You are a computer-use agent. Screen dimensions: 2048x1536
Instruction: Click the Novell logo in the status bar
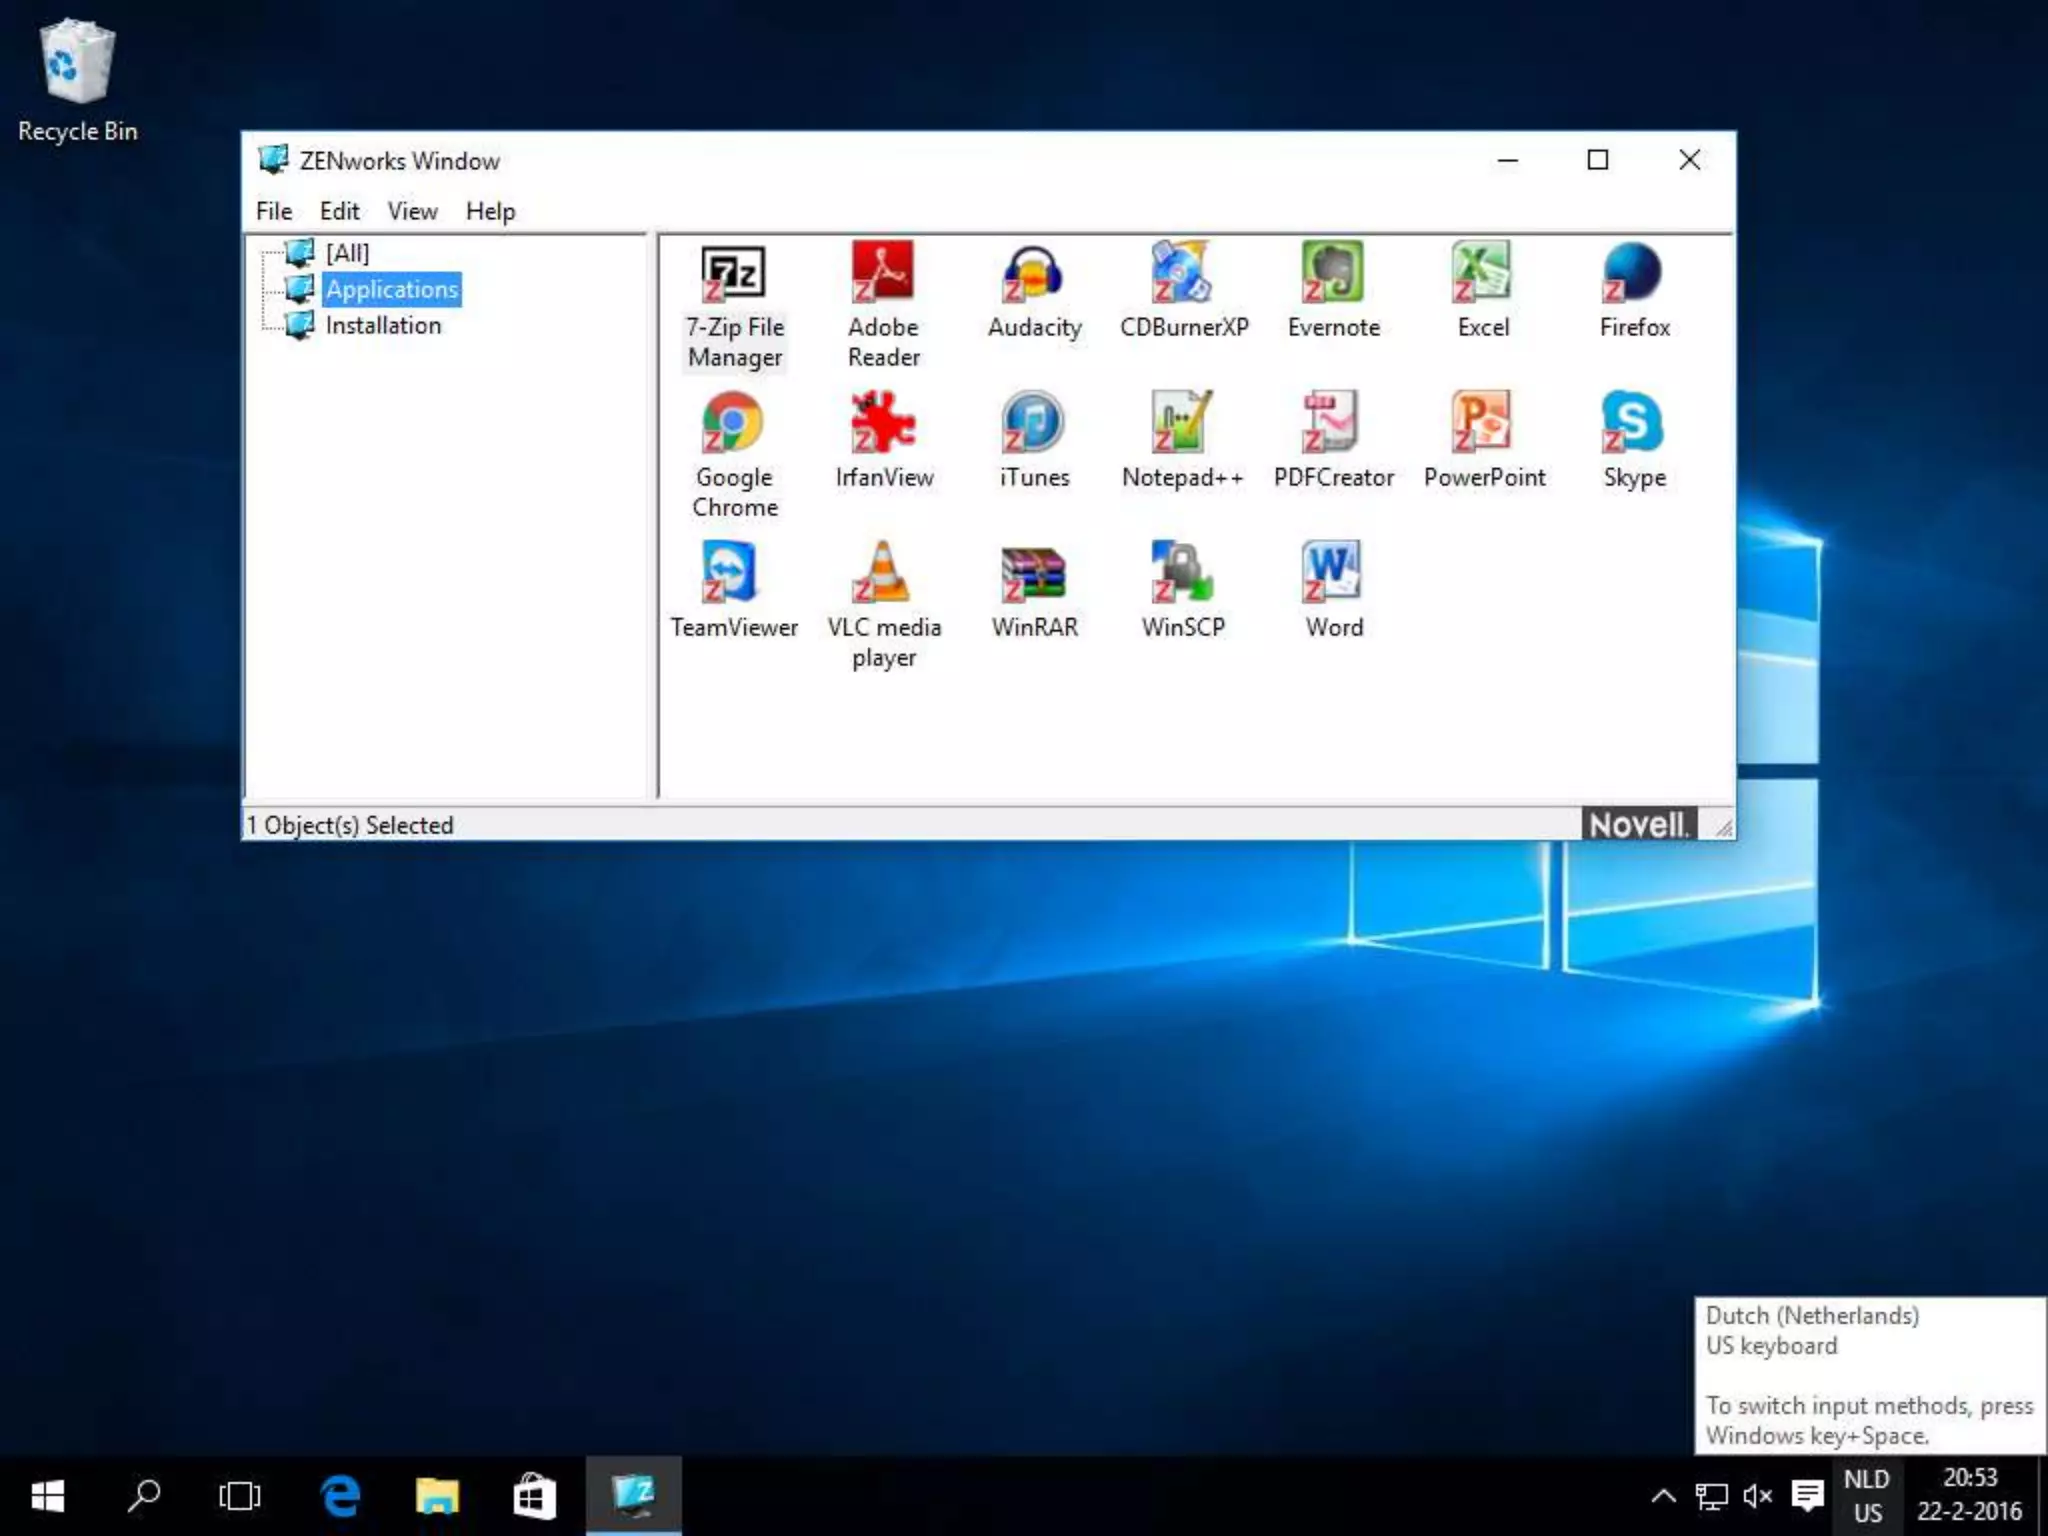pyautogui.click(x=1639, y=824)
